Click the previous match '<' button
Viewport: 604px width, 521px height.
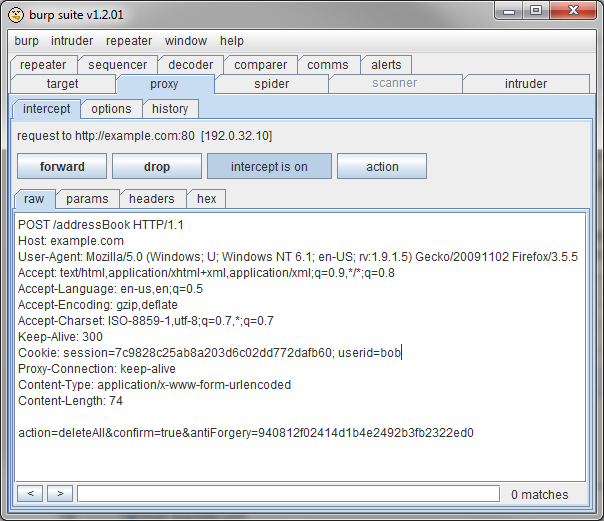click(30, 493)
